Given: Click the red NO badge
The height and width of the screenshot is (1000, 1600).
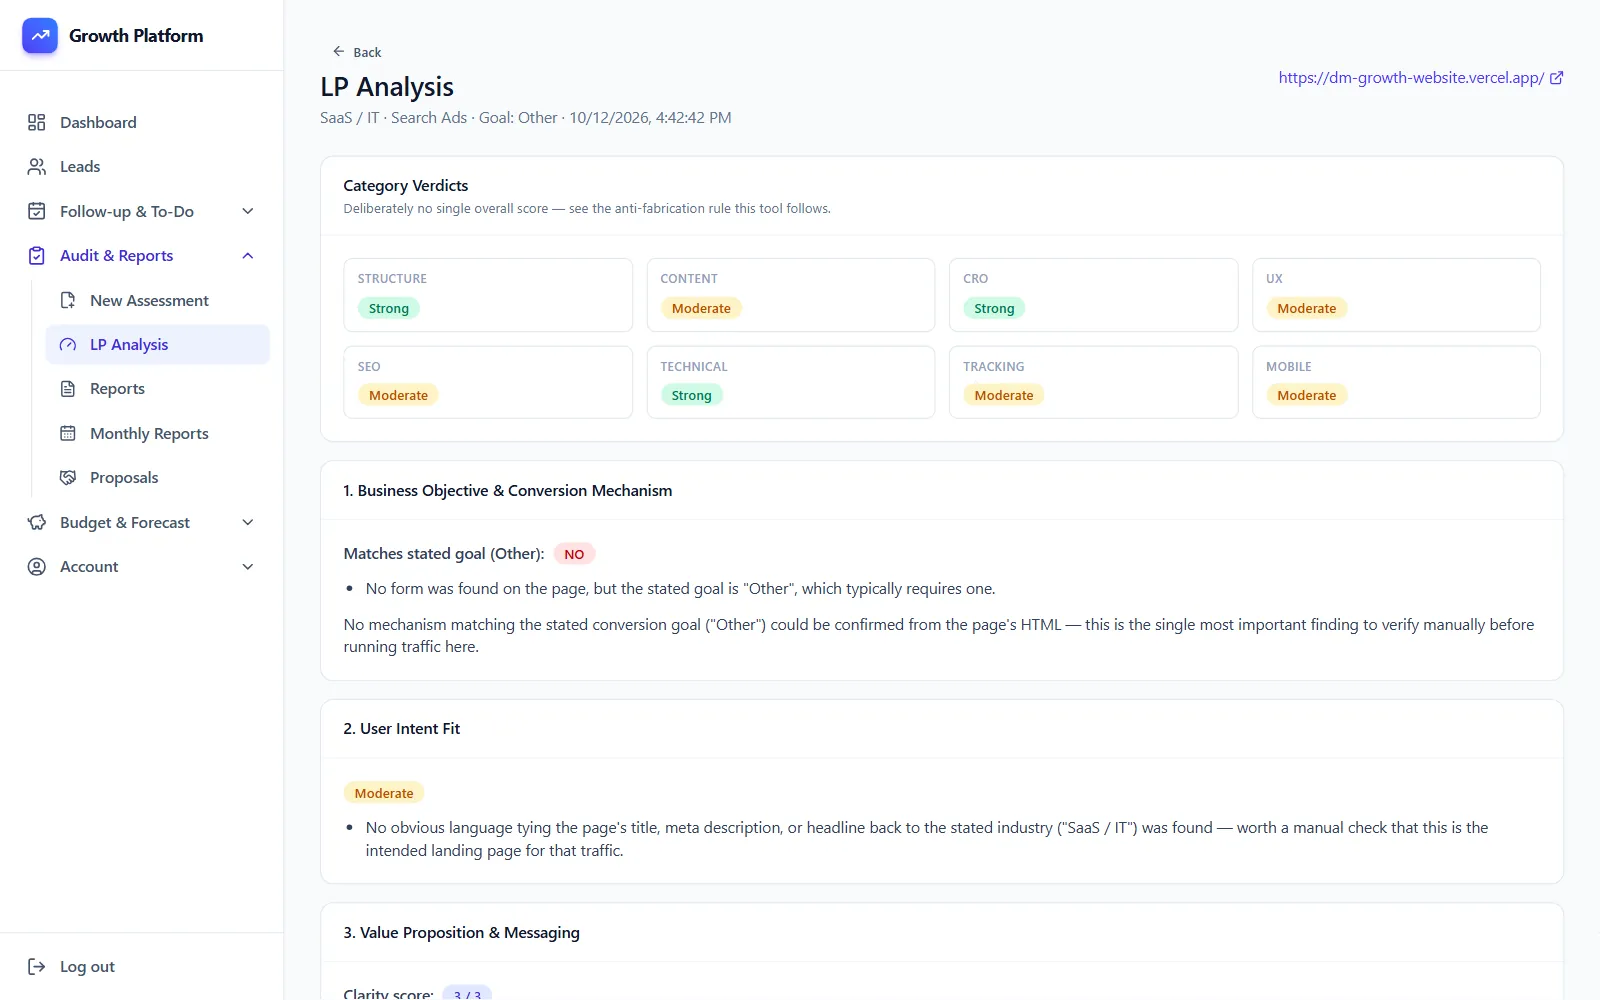Looking at the screenshot, I should (x=574, y=554).
